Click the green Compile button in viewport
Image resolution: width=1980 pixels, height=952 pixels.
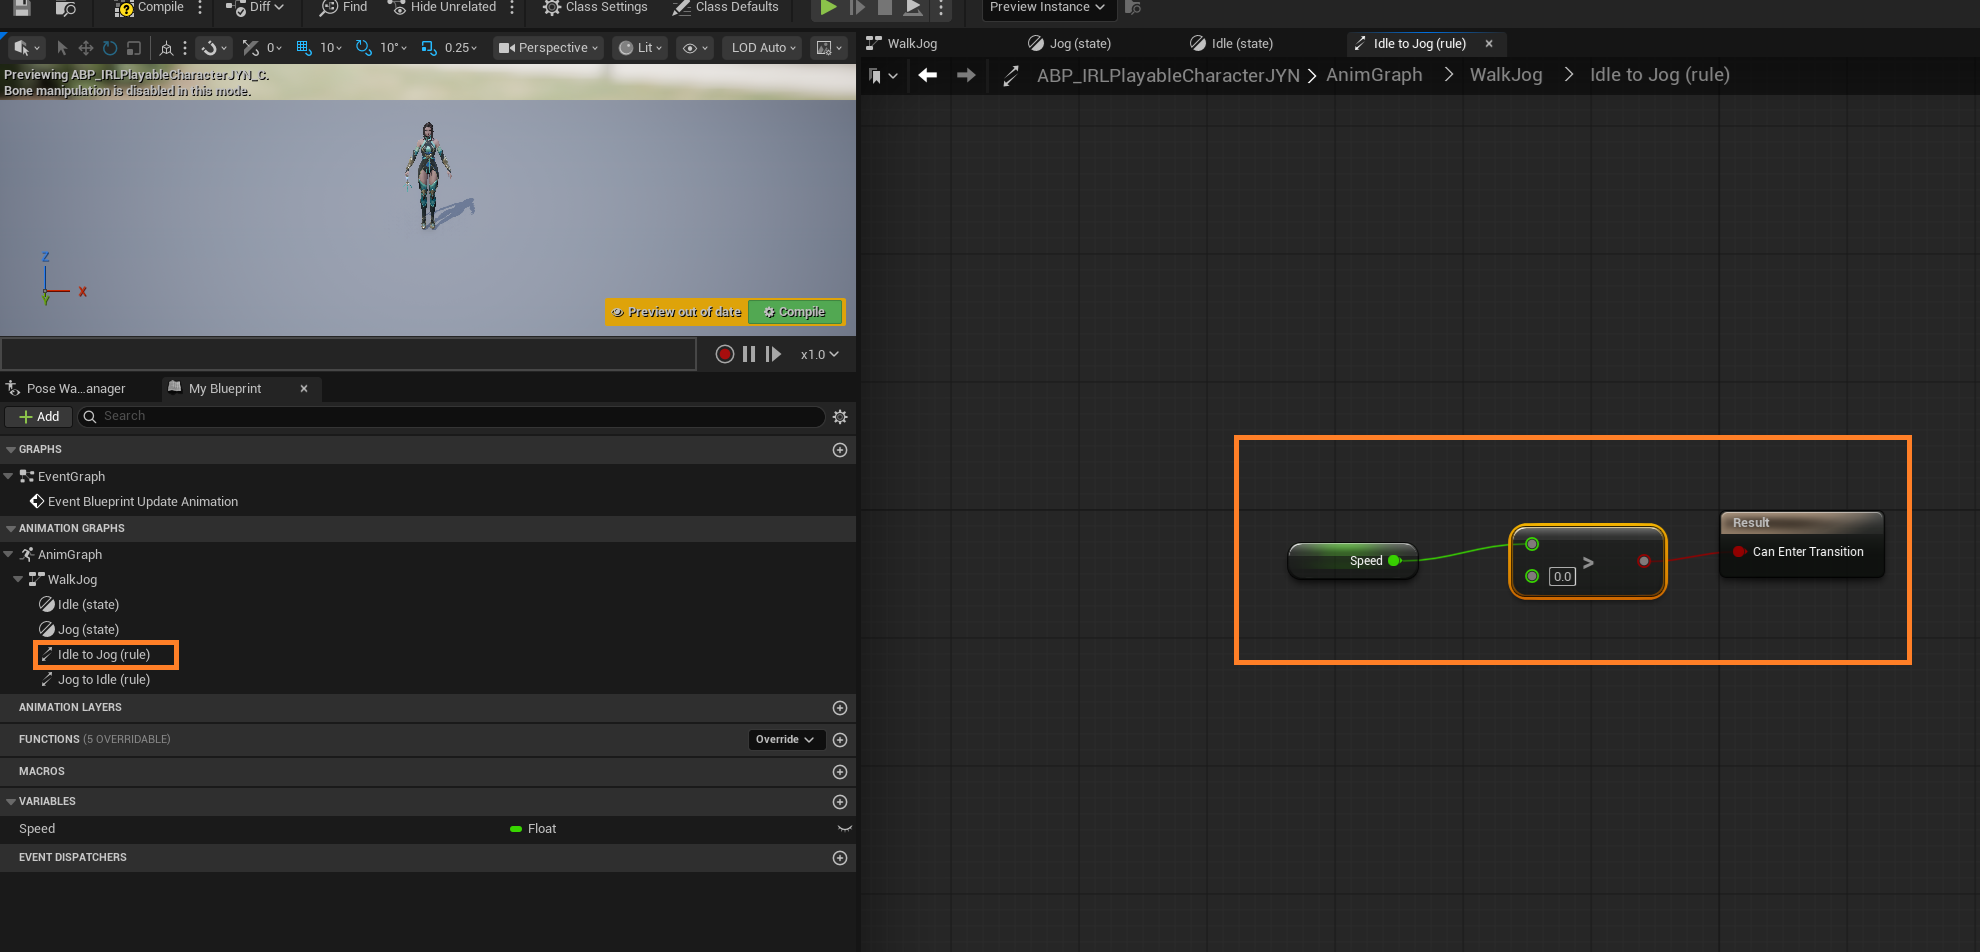(796, 312)
